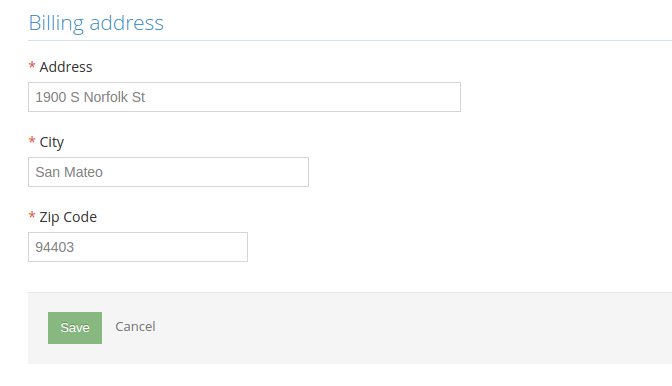This screenshot has width=672, height=386.
Task: Save the billing address form
Action: pos(75,328)
